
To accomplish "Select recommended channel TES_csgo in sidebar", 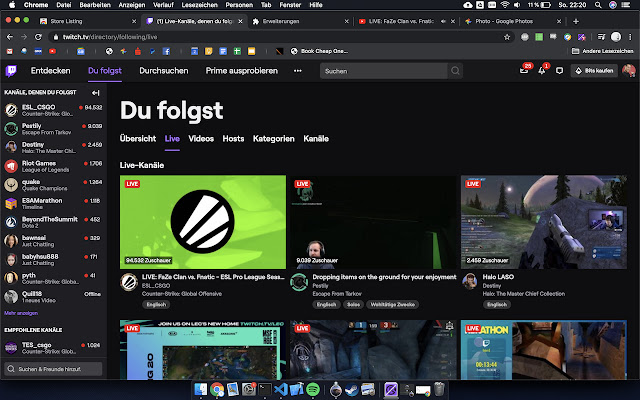I will pos(53,348).
